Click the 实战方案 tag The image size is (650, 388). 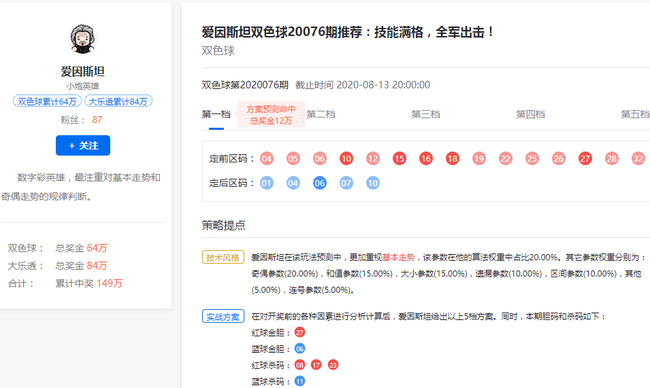(223, 317)
